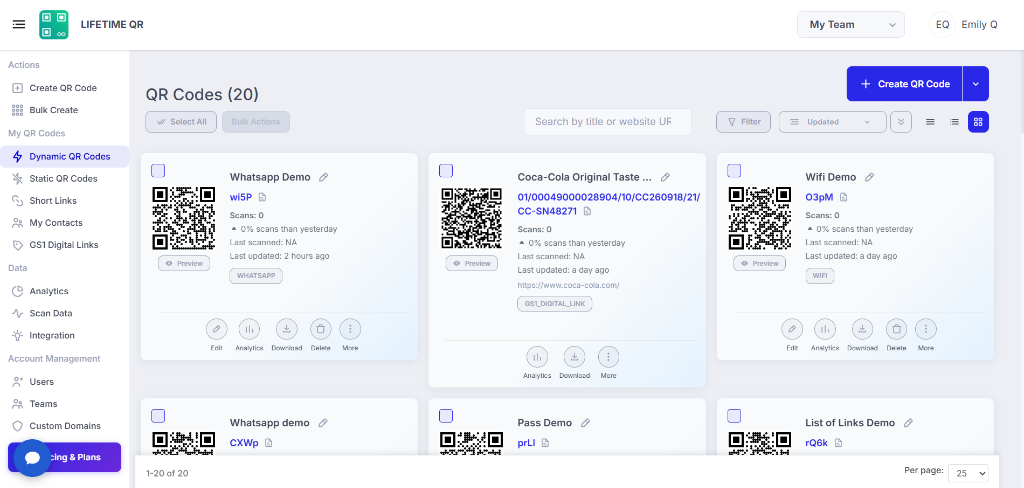Copy the O3pM short link
1024x488 pixels.
843,197
